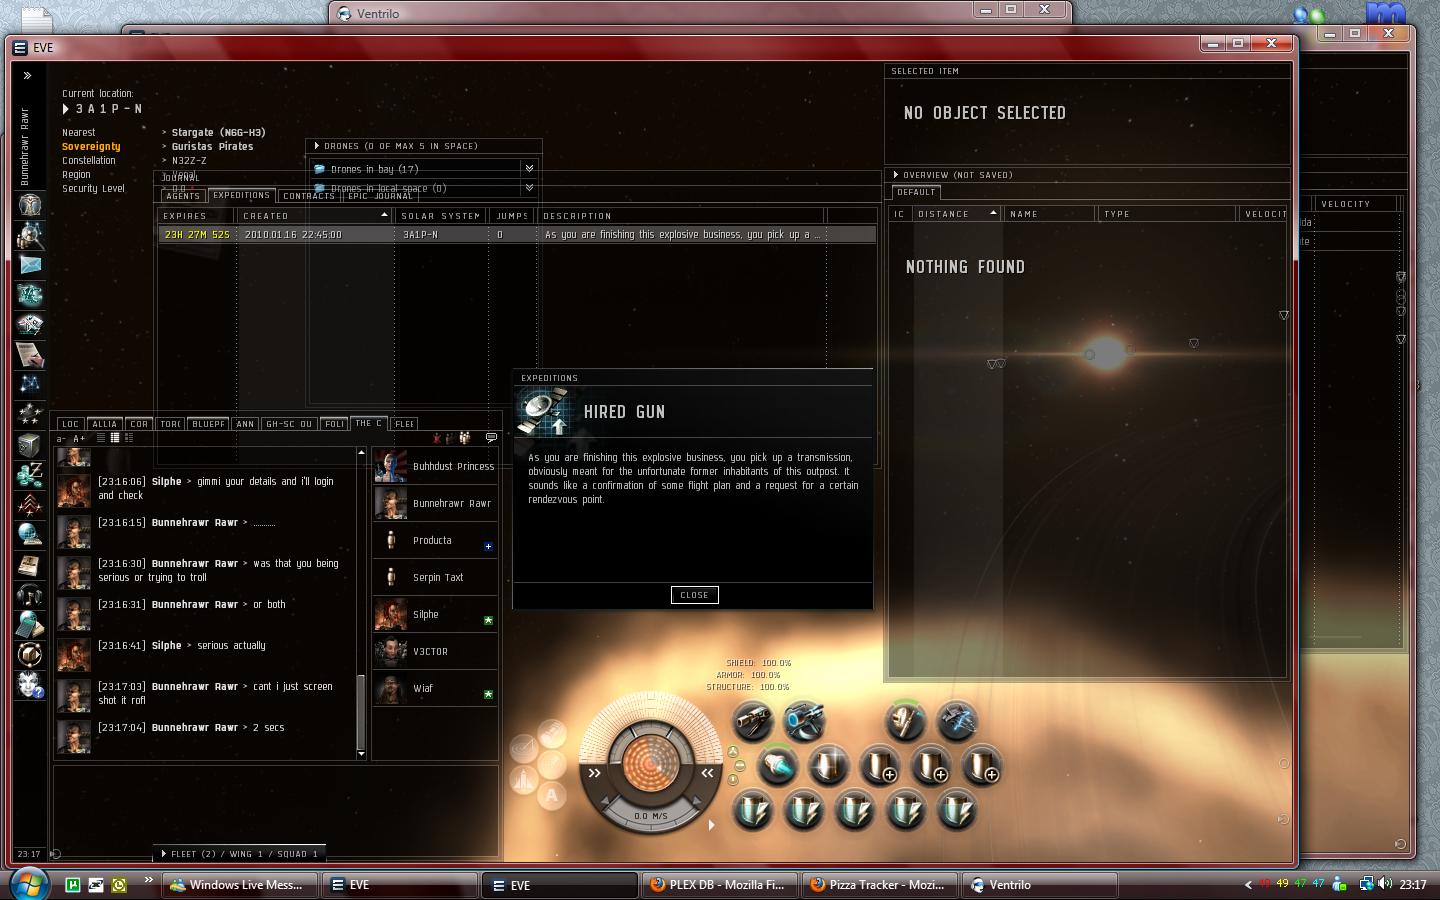Sort expeditions by the Expires column

click(x=197, y=216)
